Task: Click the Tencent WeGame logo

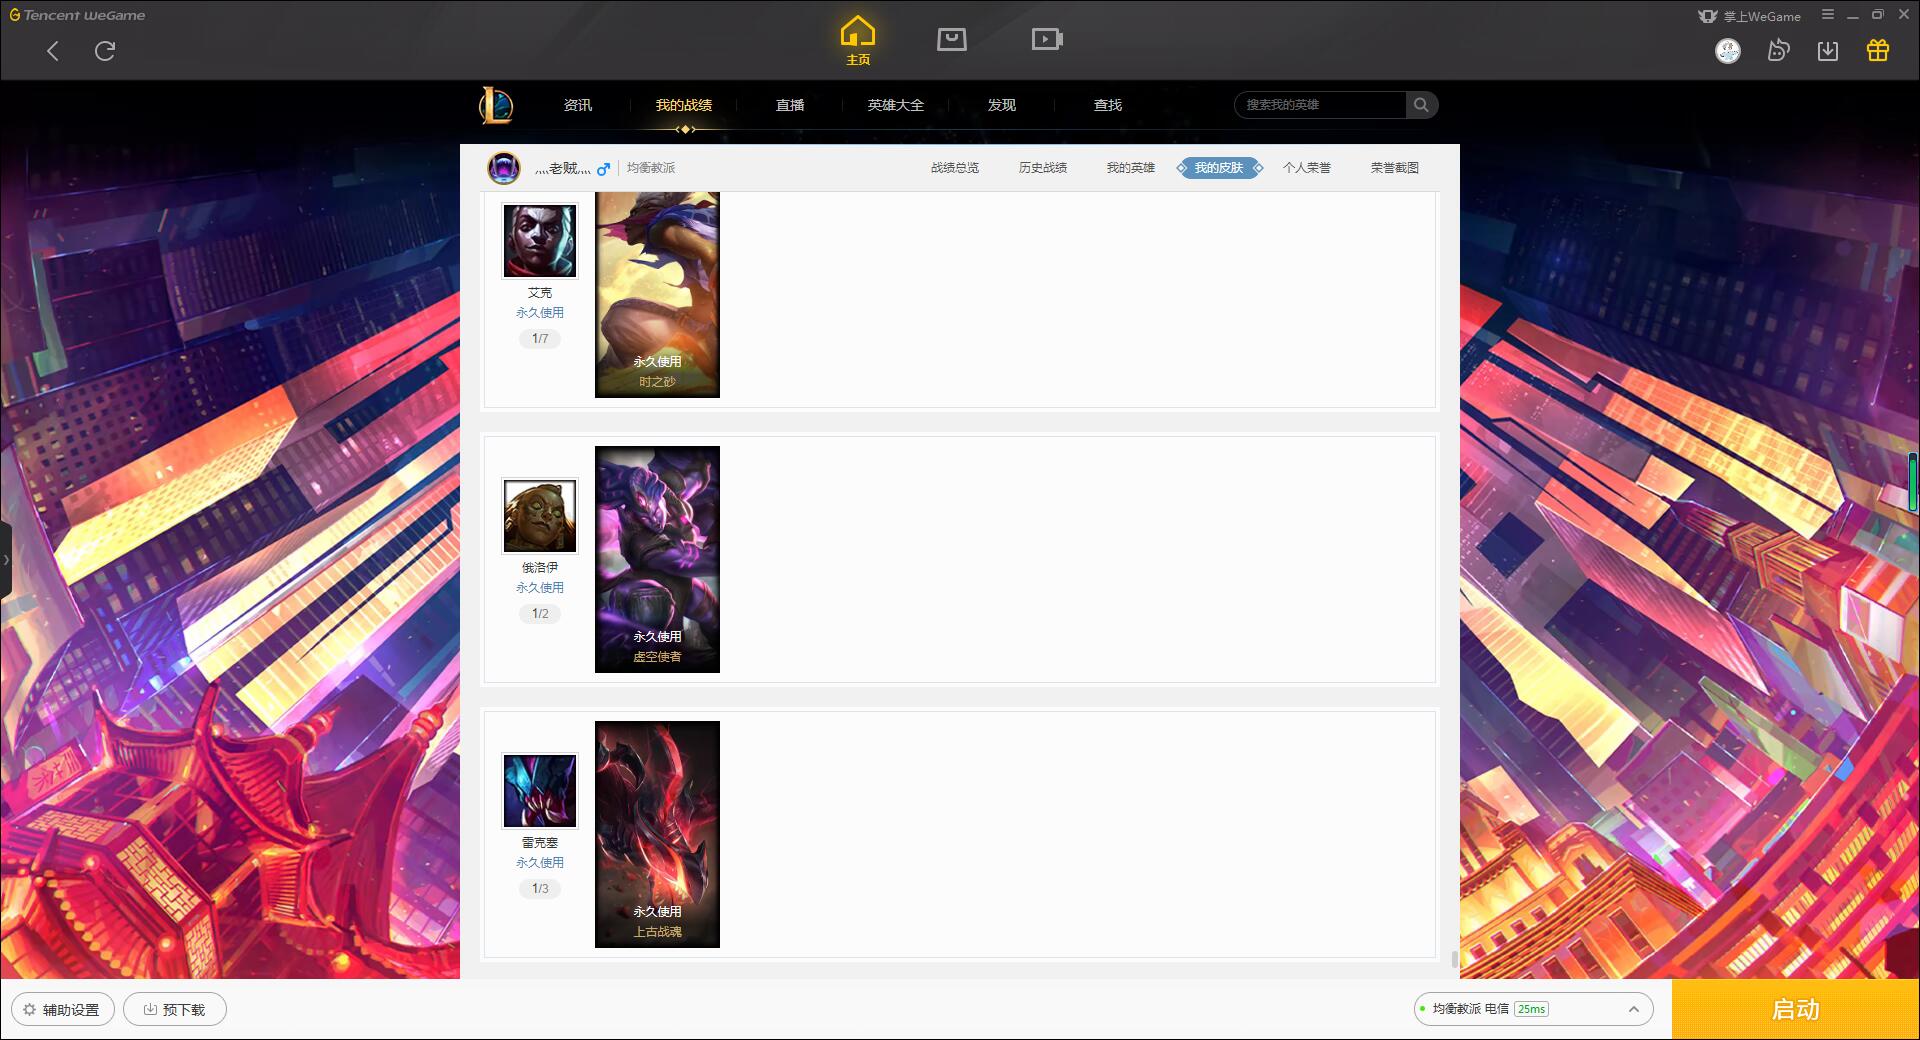Action: [x=77, y=15]
